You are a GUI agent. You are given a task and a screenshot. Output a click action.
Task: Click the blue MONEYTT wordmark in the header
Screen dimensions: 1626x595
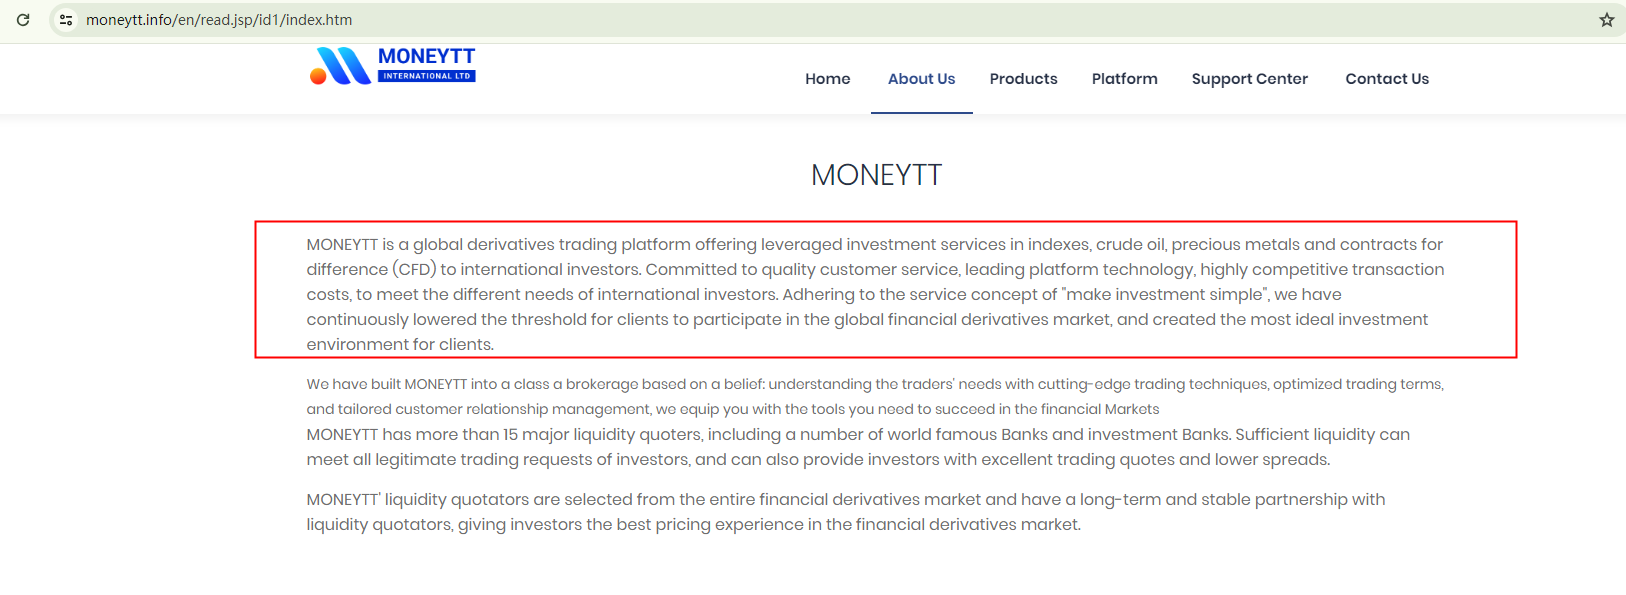(x=426, y=57)
